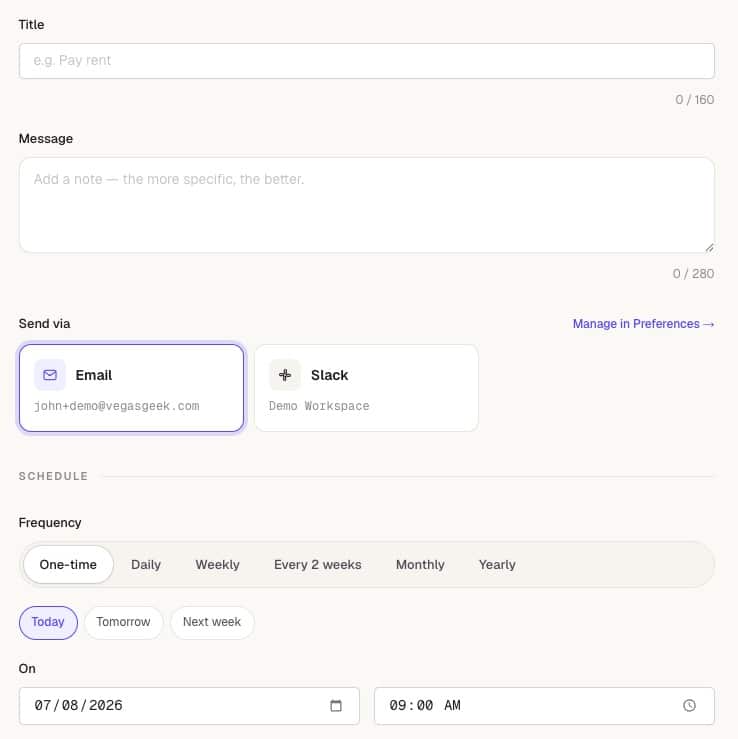Image resolution: width=738 pixels, height=739 pixels.
Task: Focus the Message note textarea
Action: (367, 205)
